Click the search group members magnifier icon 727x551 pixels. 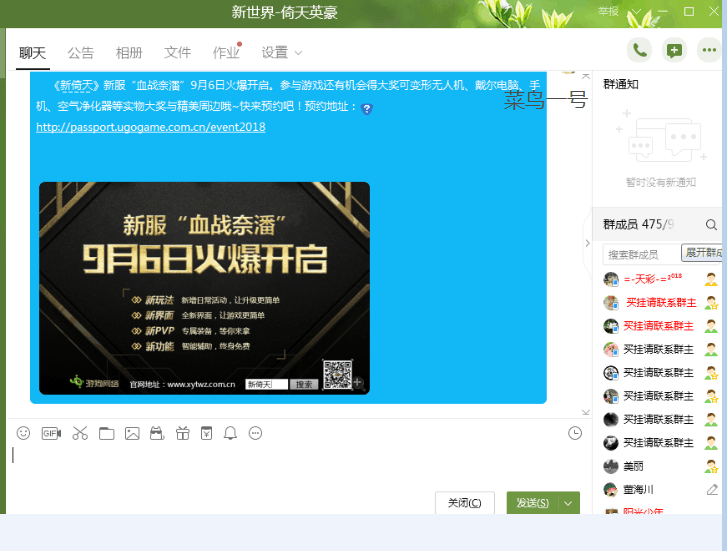(x=711, y=225)
